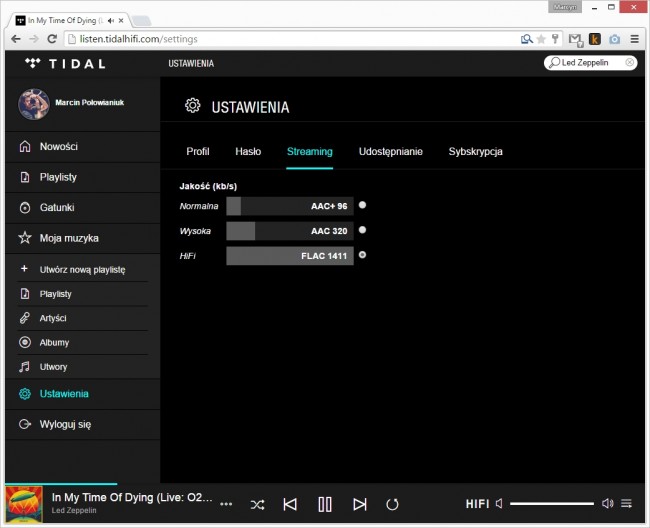650x528 pixels.
Task: Pause the current track
Action: coord(325,504)
